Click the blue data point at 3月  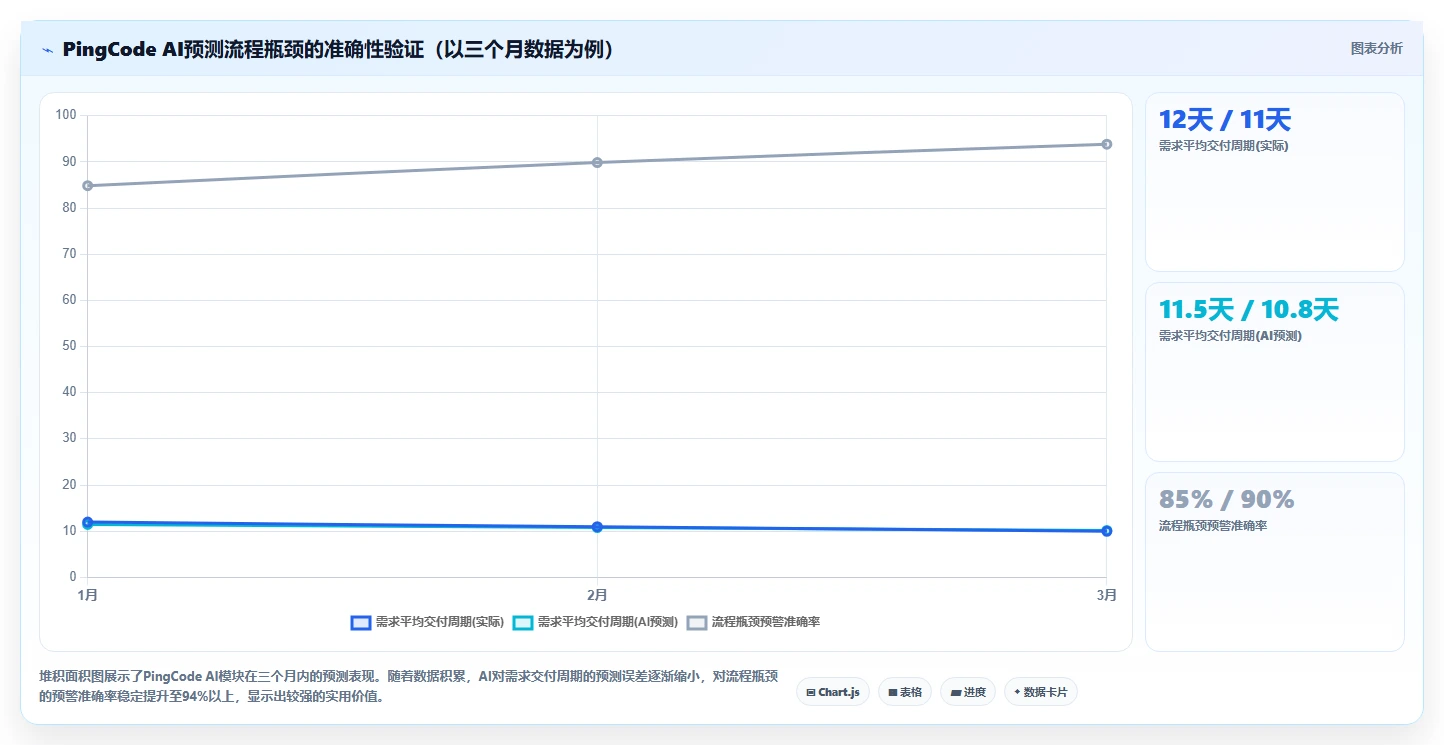(x=1106, y=531)
